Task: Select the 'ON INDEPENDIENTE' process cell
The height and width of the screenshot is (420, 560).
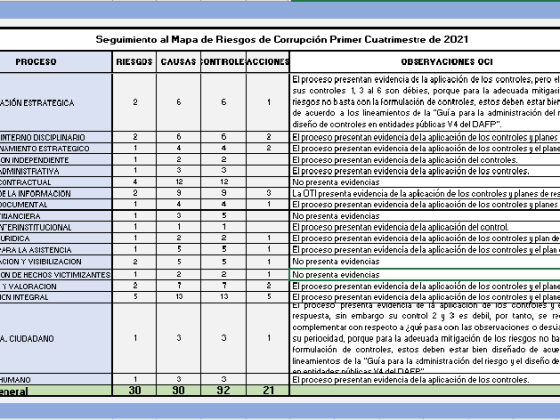Action: coord(56,160)
